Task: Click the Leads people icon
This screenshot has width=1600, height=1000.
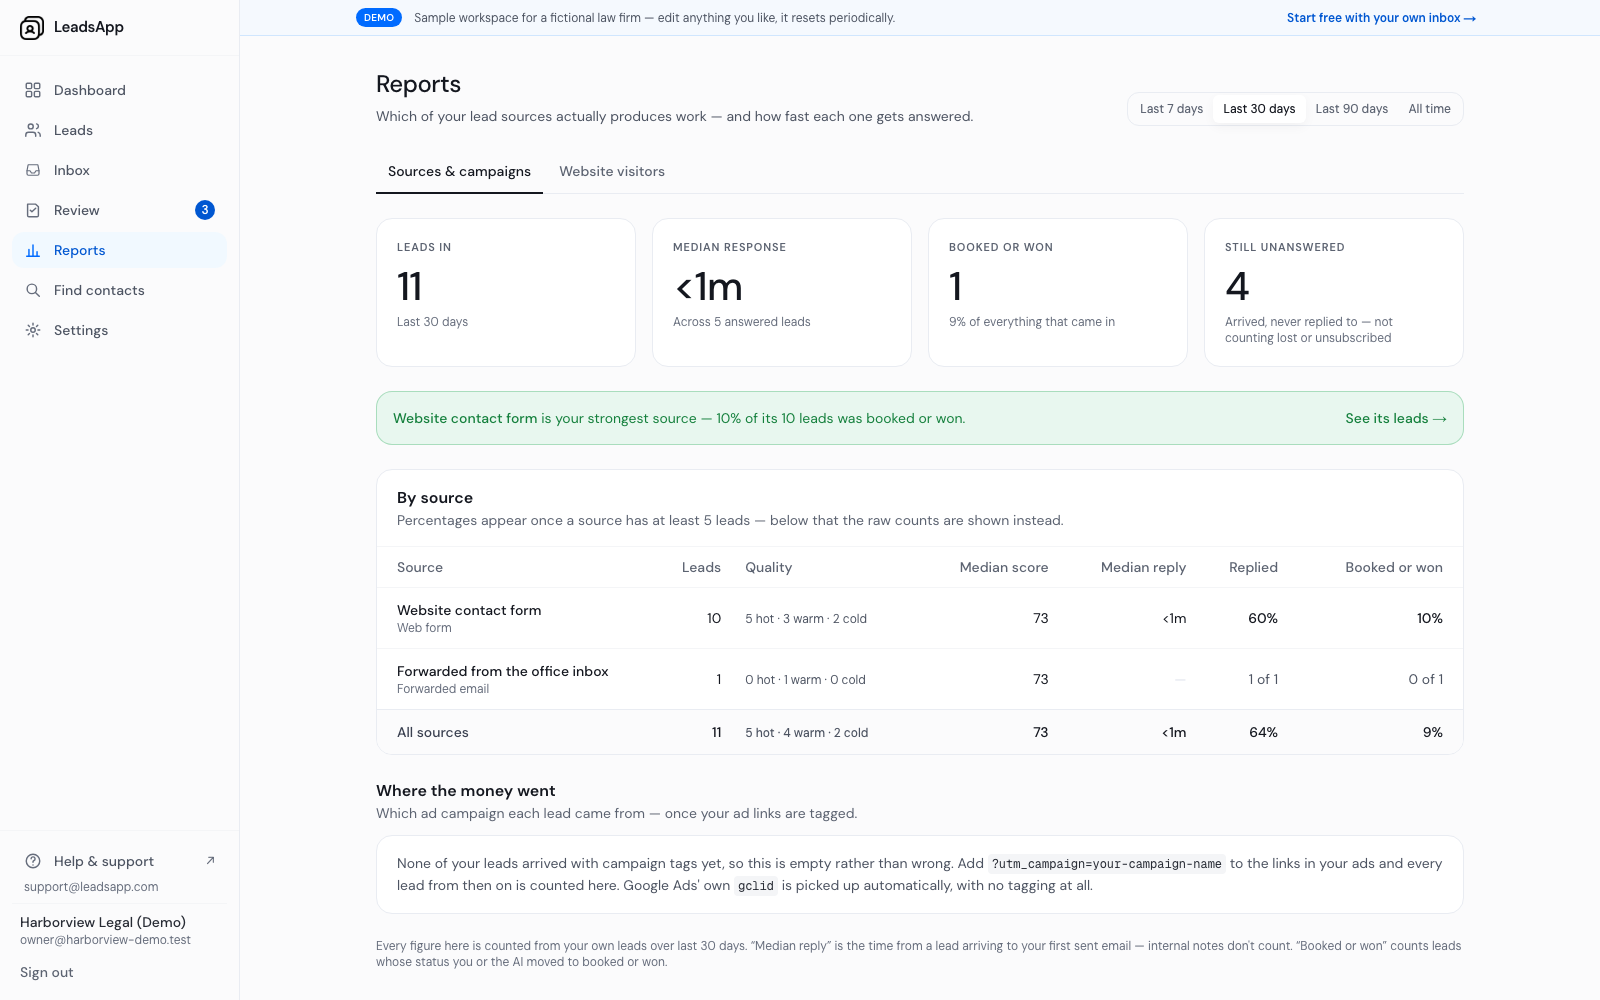Action: (33, 130)
